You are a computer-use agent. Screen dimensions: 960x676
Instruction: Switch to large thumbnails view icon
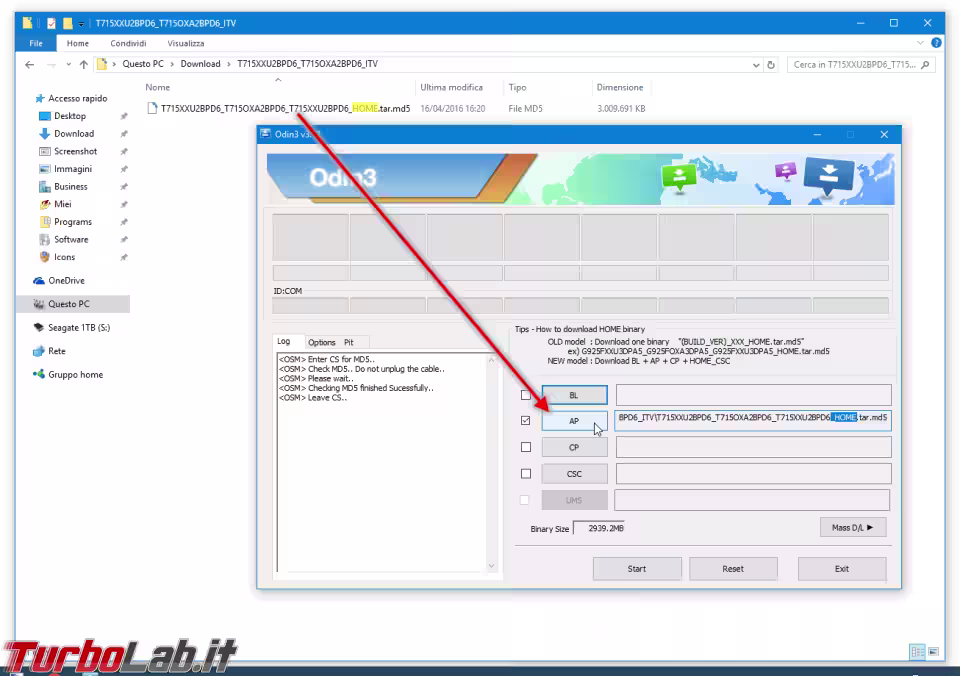pyautogui.click(x=934, y=652)
